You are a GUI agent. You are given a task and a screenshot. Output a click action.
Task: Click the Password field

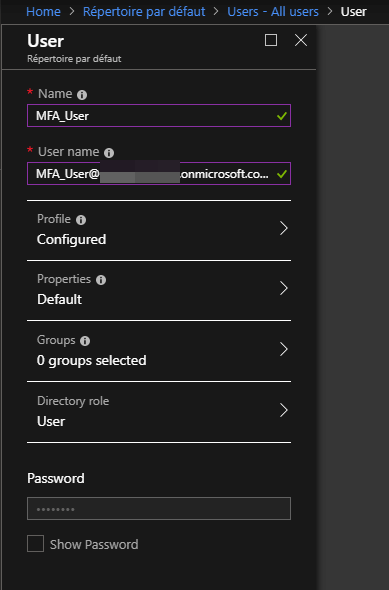coord(159,509)
